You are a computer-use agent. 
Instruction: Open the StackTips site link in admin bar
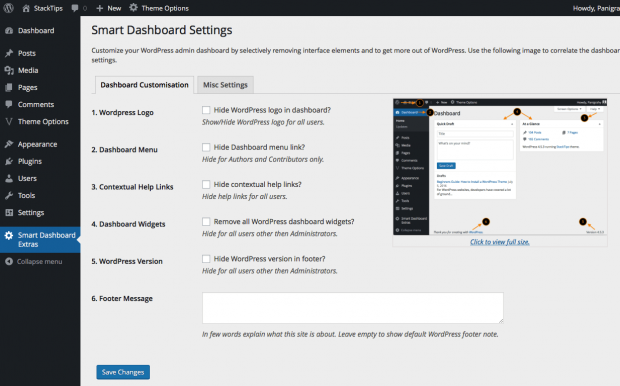(x=48, y=8)
